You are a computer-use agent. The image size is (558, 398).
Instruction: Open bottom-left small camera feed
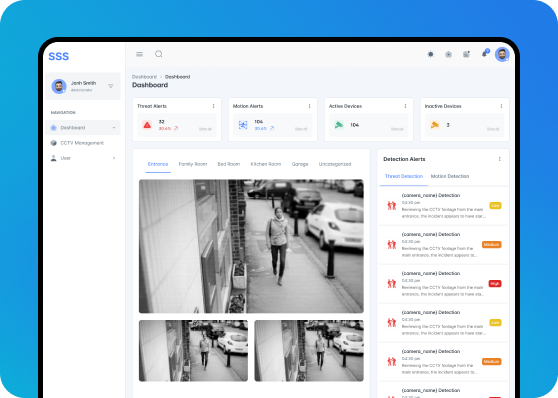pos(193,351)
